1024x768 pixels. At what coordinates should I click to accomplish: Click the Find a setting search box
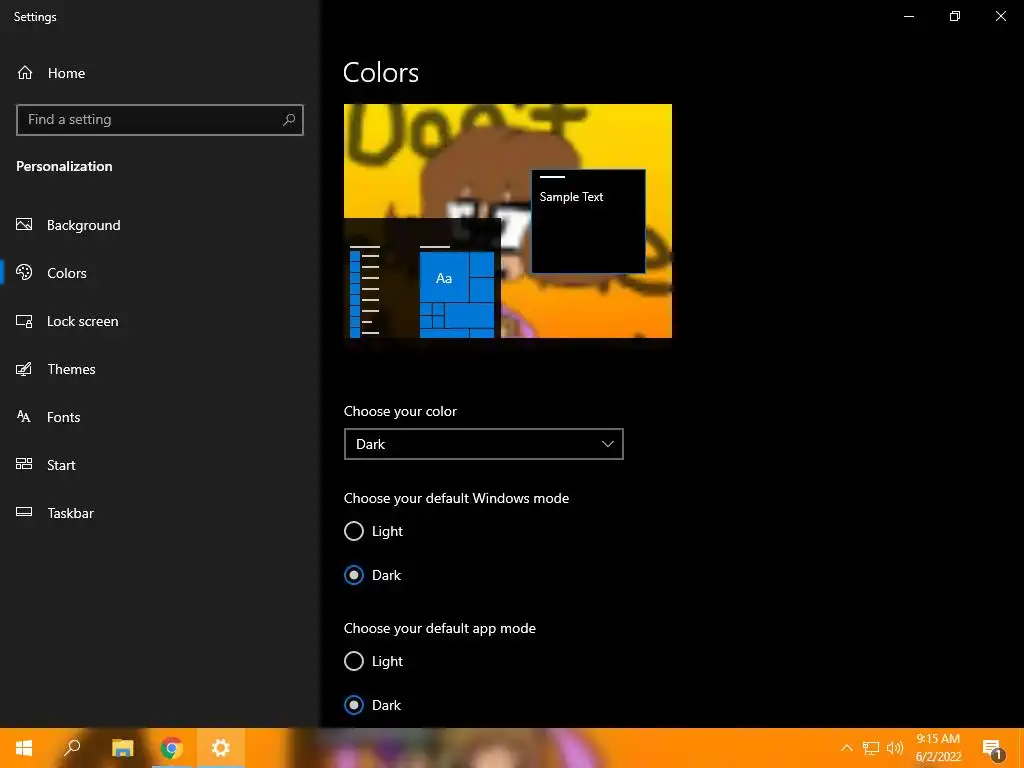tap(160, 120)
